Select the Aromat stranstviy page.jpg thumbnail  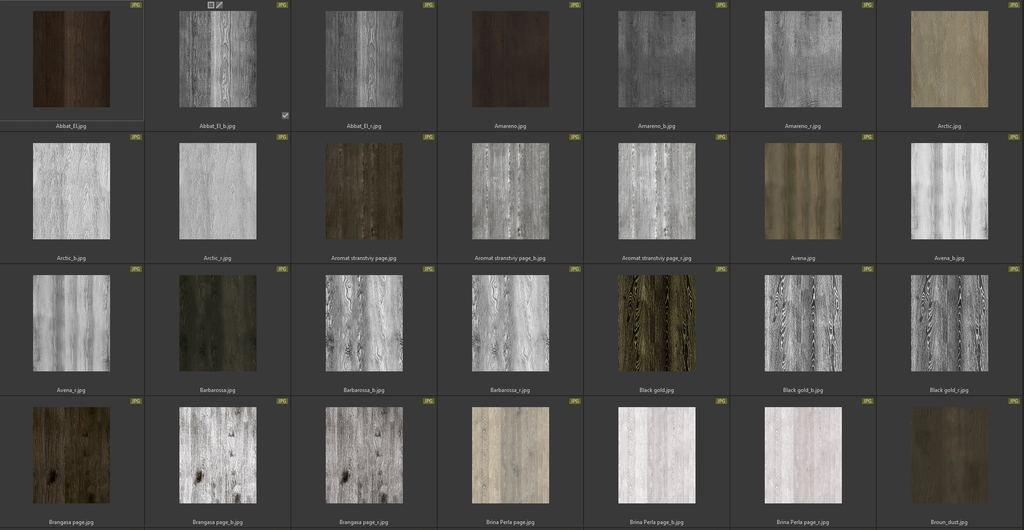(364, 191)
